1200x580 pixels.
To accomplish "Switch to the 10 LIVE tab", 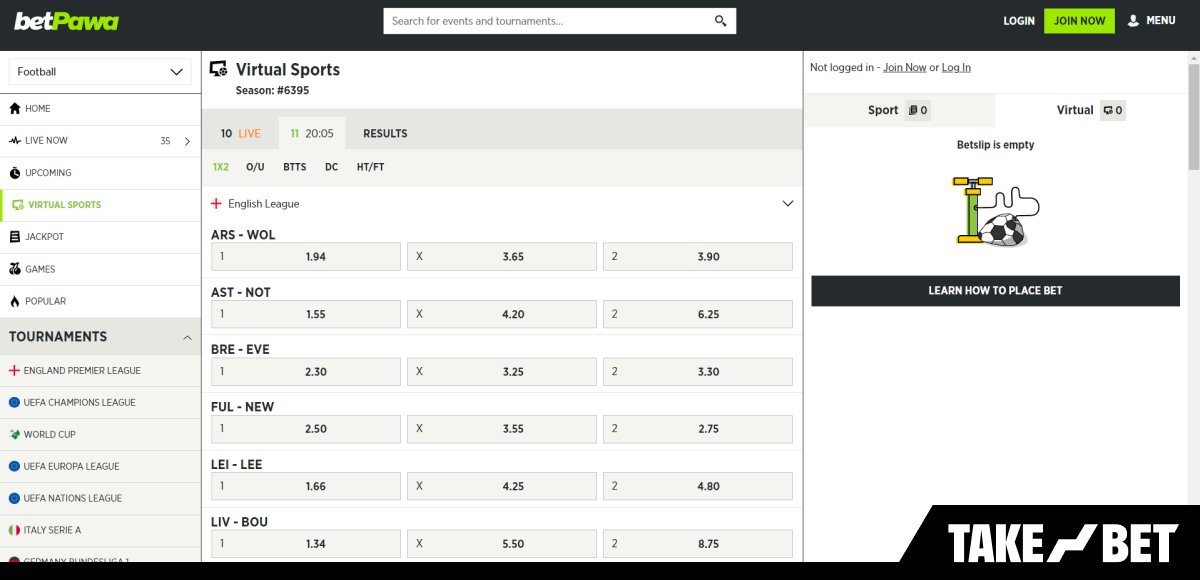I will (241, 133).
